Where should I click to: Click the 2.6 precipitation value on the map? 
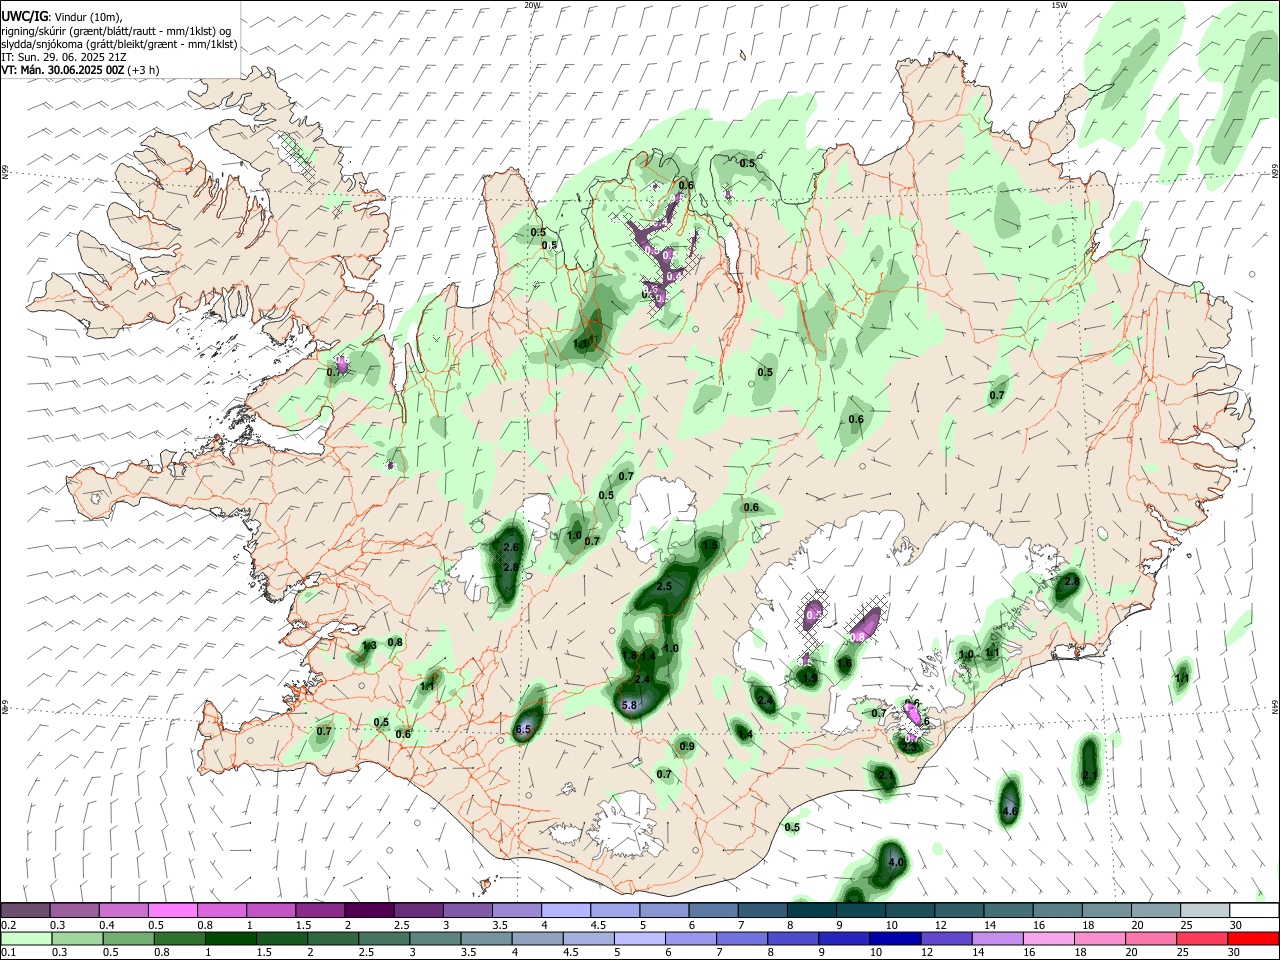tap(511, 548)
